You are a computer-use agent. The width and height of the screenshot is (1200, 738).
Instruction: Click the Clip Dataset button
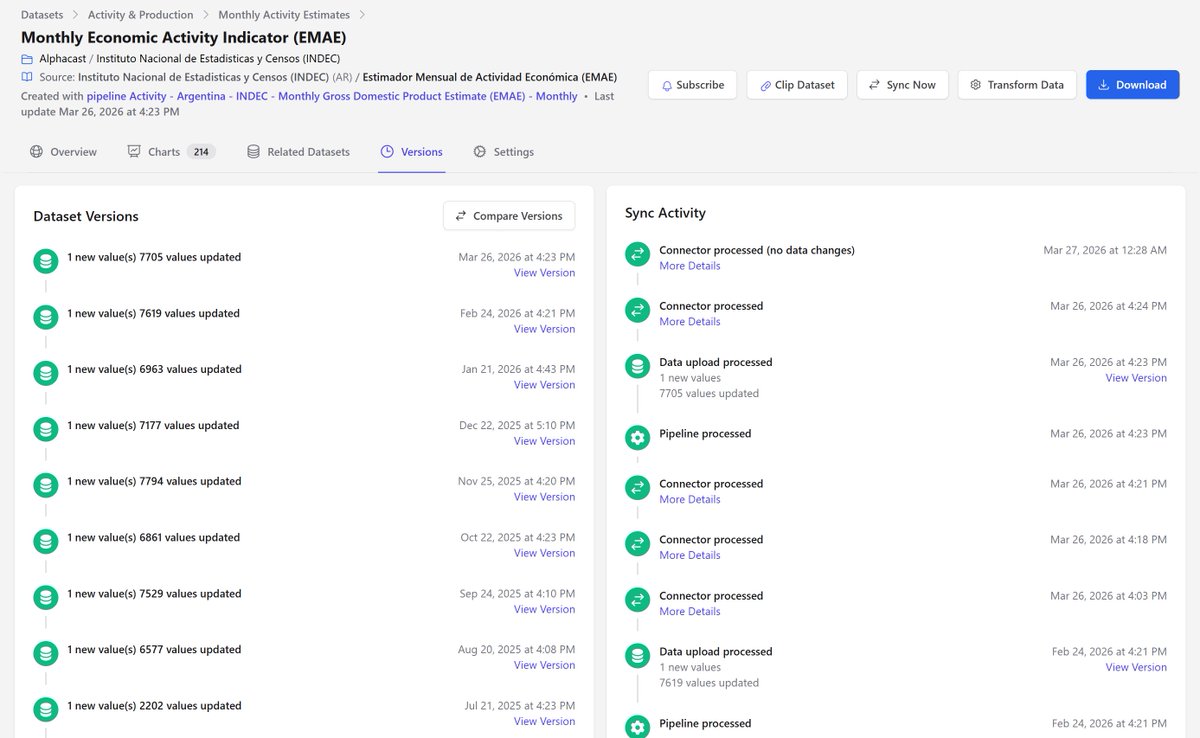coord(797,85)
